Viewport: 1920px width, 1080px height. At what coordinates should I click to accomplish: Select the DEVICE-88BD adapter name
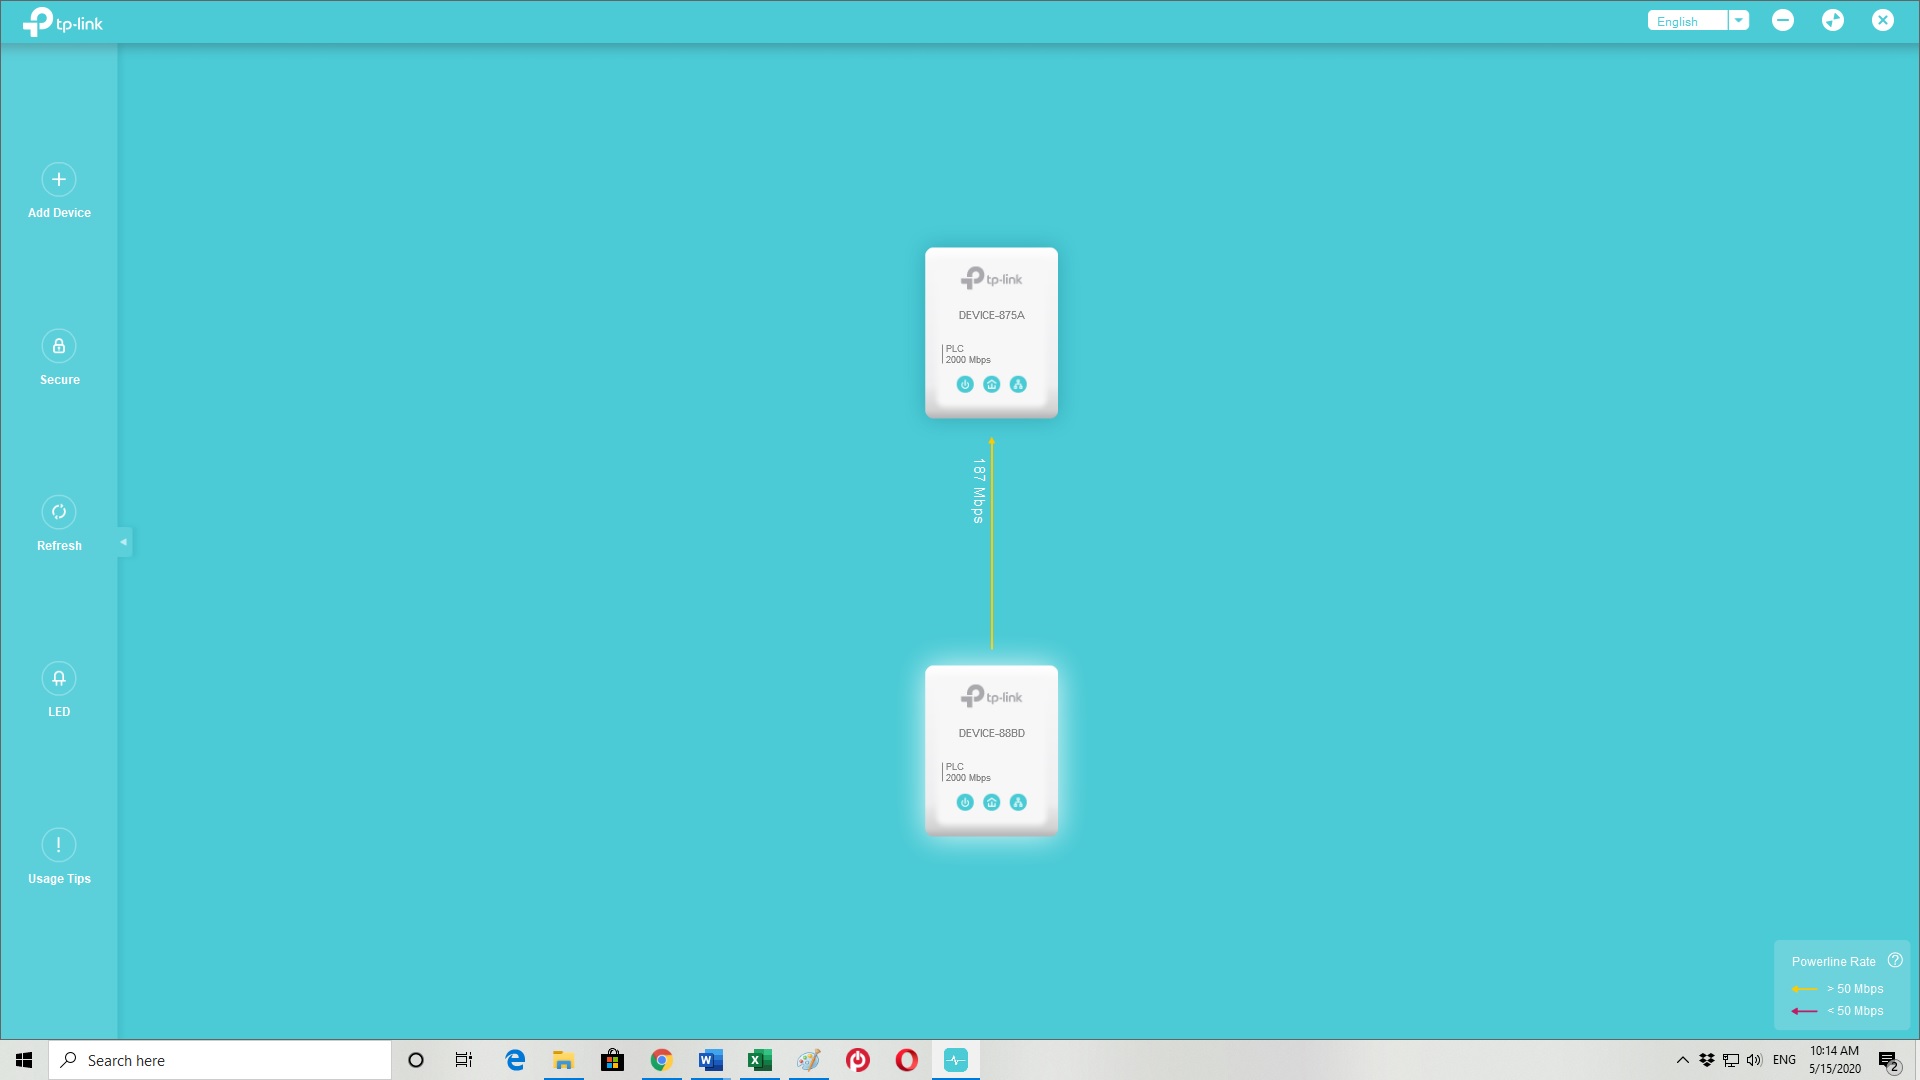pyautogui.click(x=991, y=733)
